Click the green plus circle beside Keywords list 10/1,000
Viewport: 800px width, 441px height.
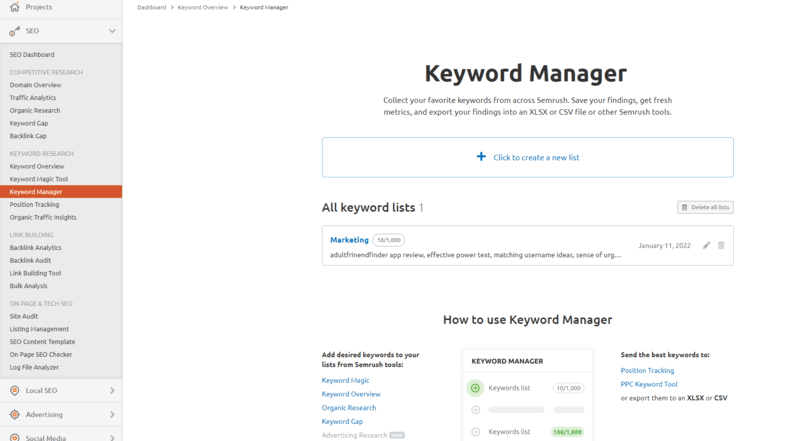pos(475,388)
